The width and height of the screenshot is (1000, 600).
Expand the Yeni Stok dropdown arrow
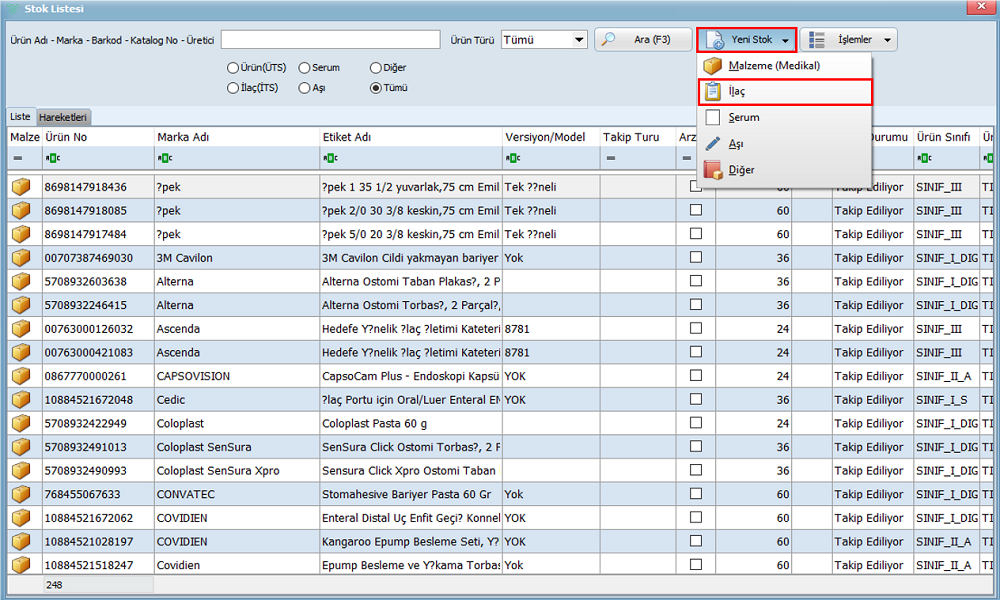point(786,41)
